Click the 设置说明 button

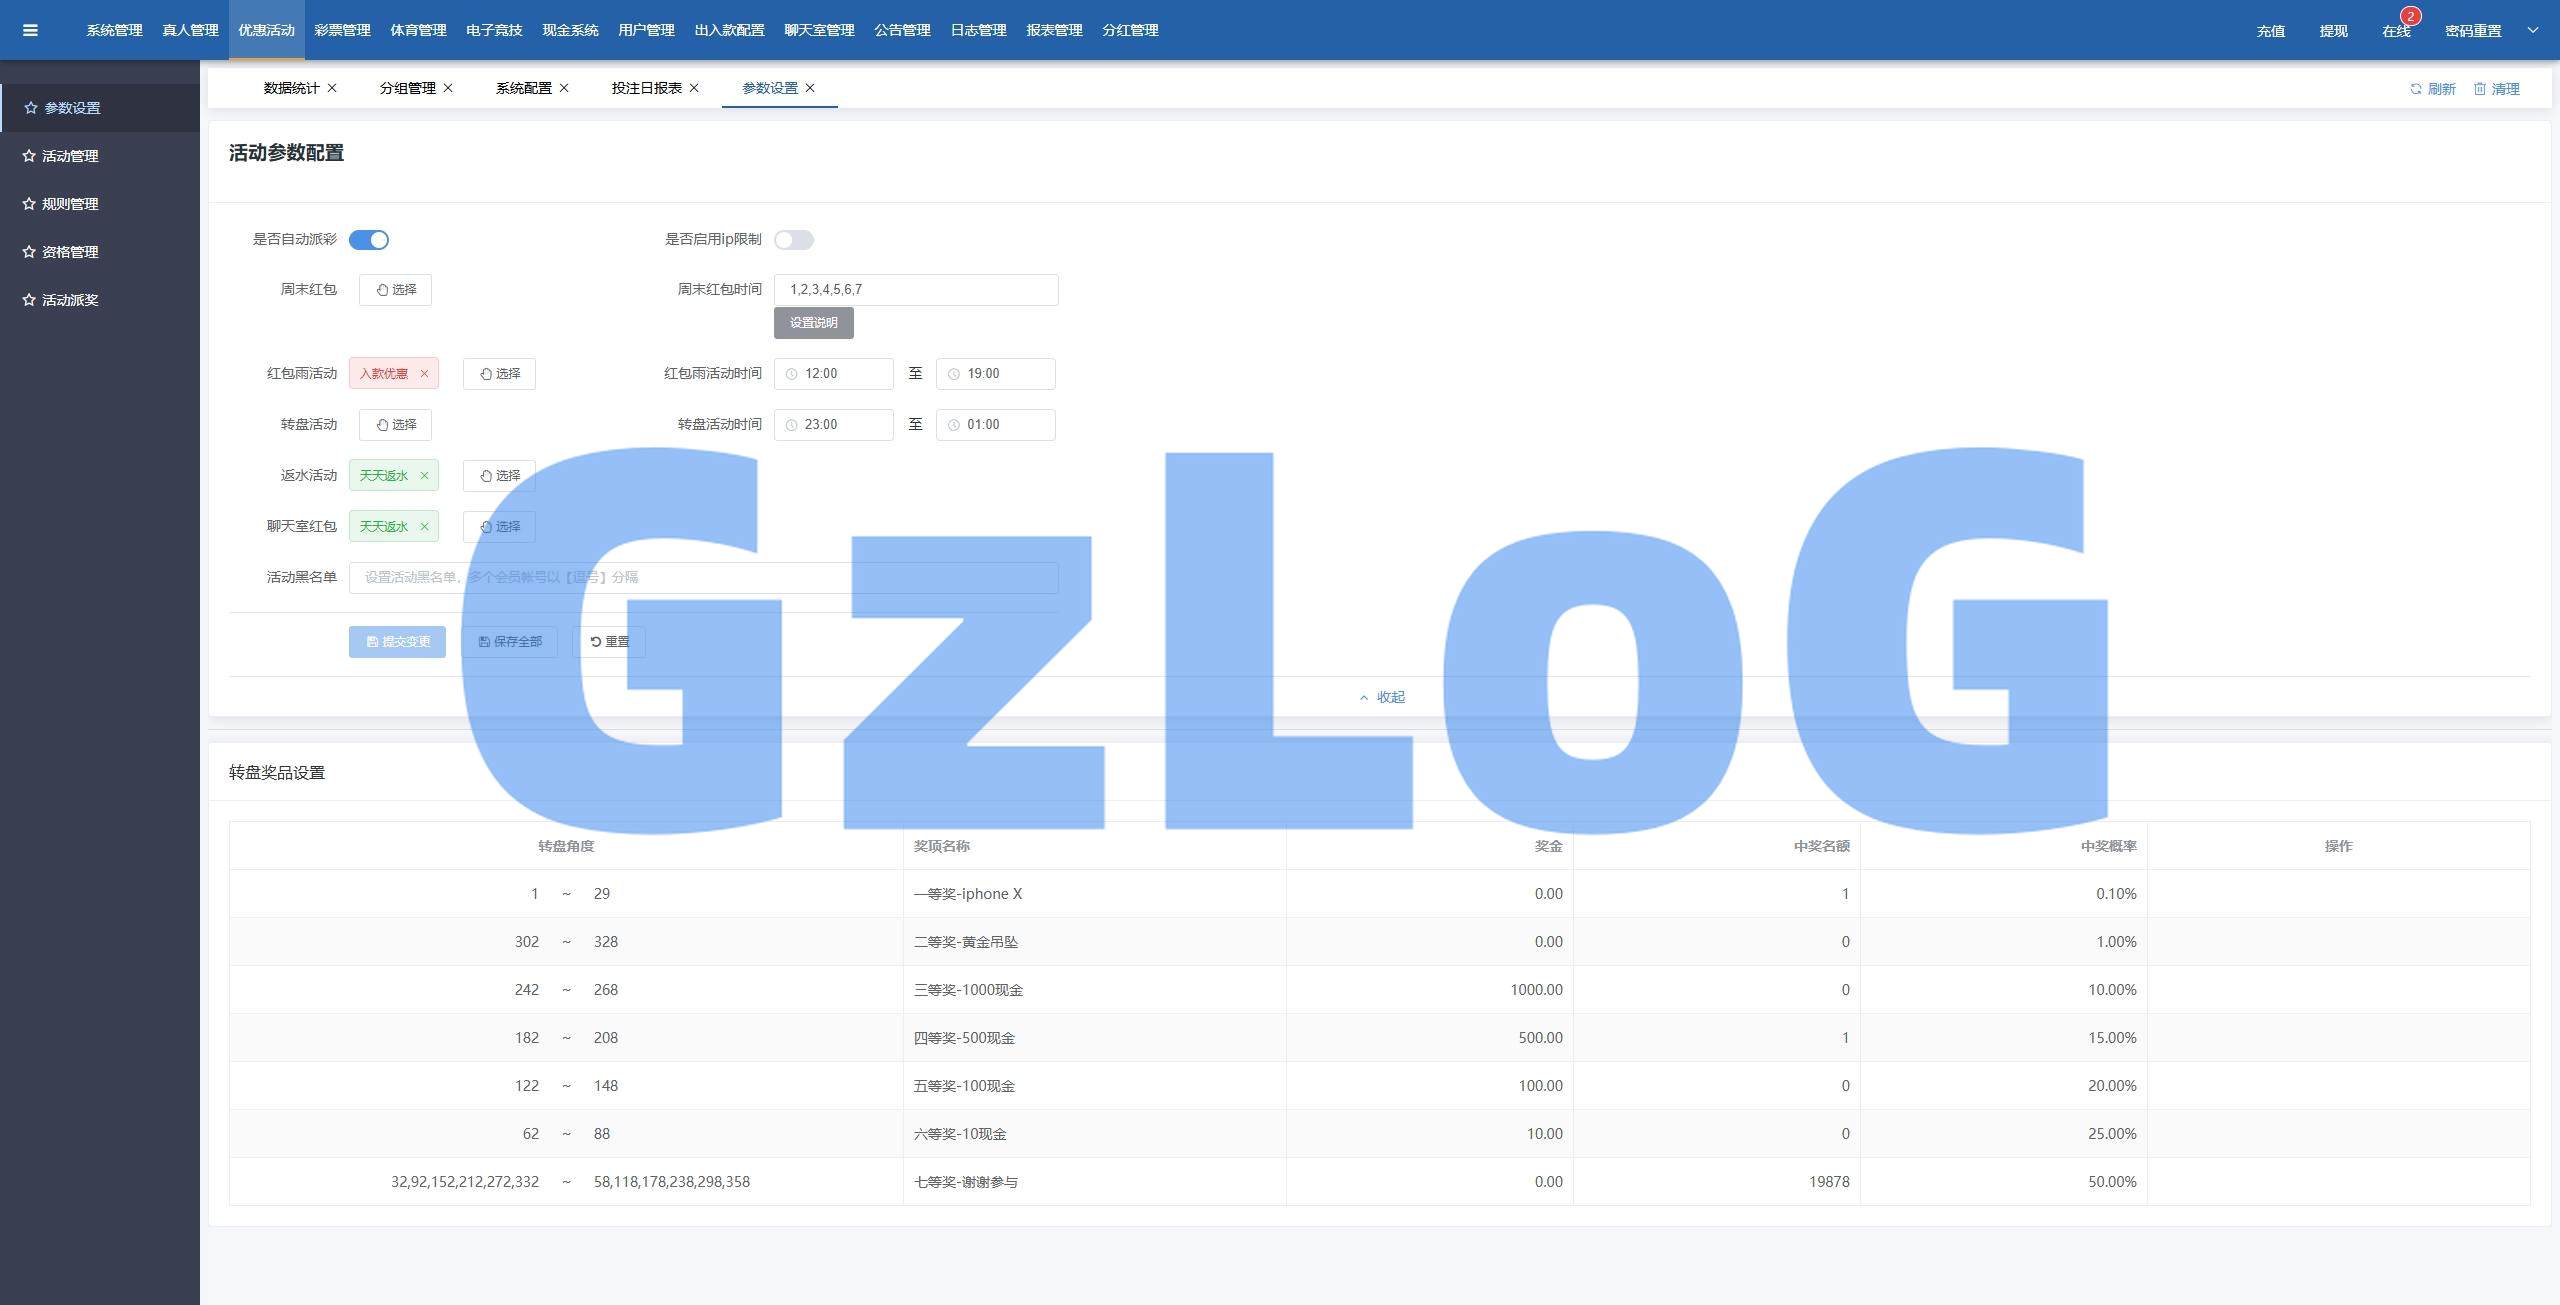pos(813,323)
